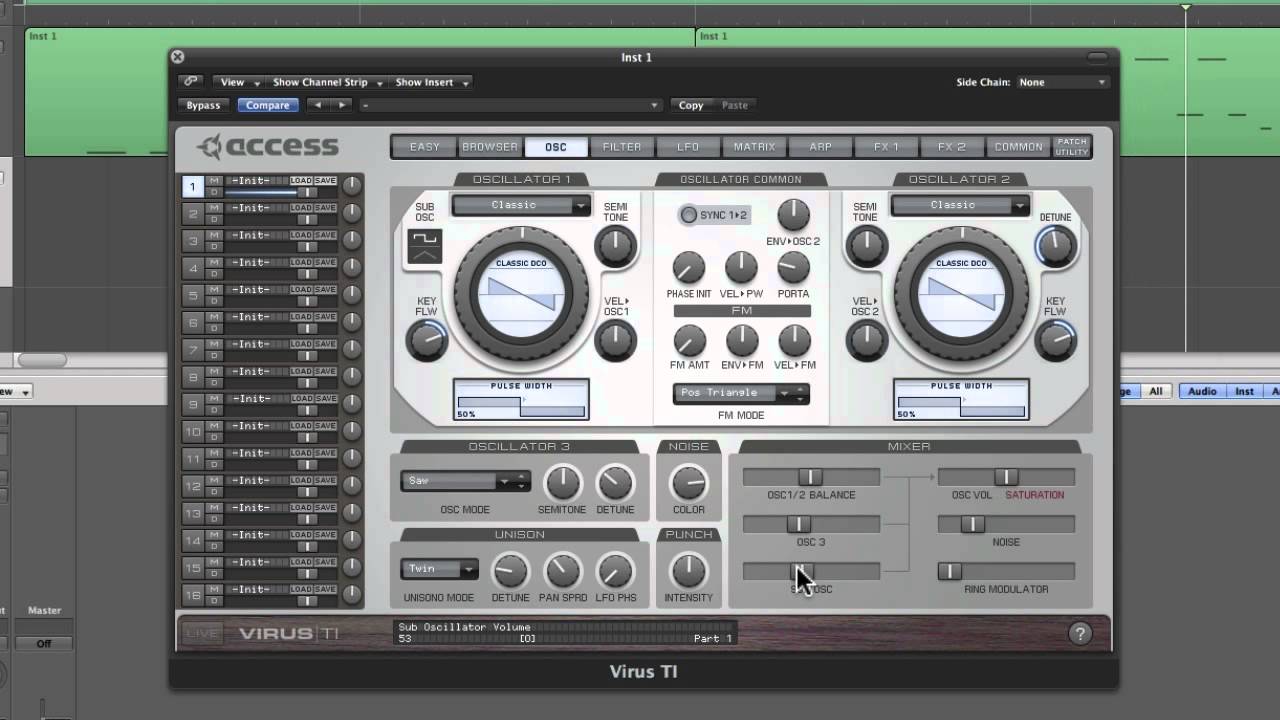Switch to the MATRIX tab

(754, 147)
